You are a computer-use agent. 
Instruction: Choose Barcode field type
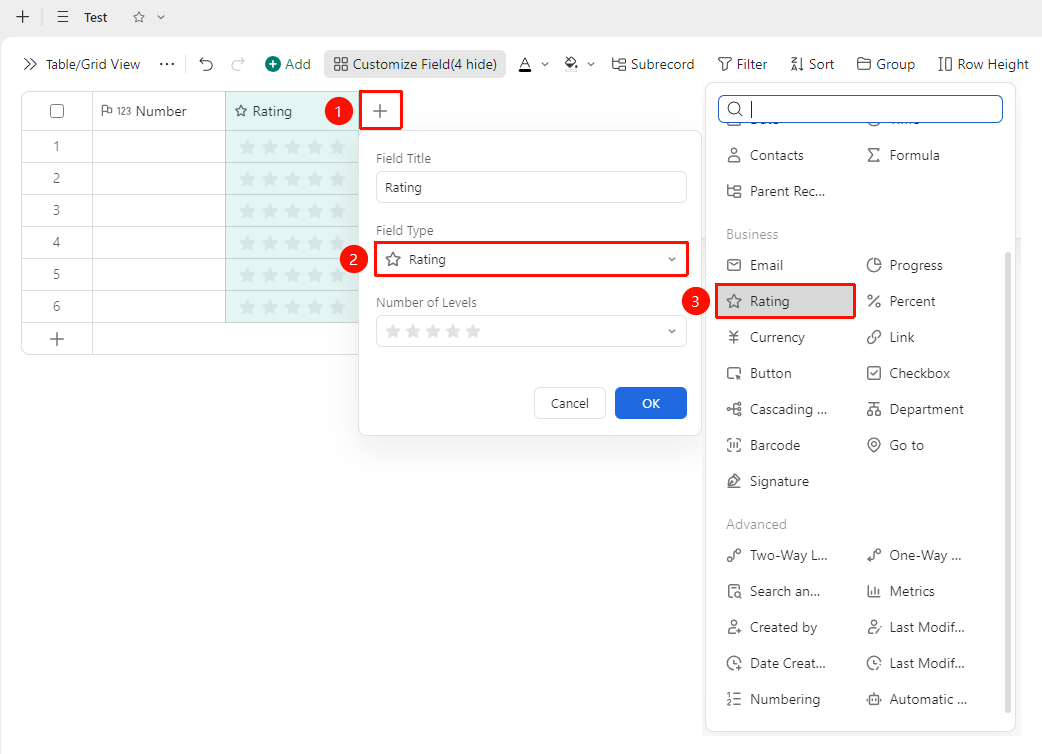click(763, 446)
